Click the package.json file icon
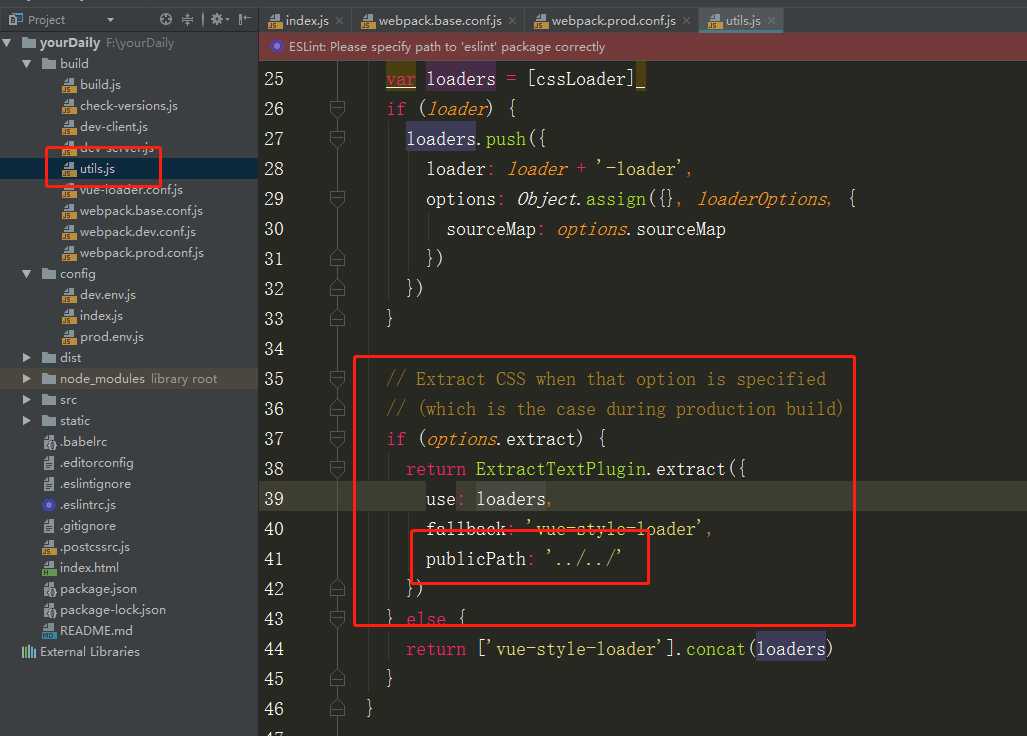The image size is (1027, 736). [x=49, y=589]
